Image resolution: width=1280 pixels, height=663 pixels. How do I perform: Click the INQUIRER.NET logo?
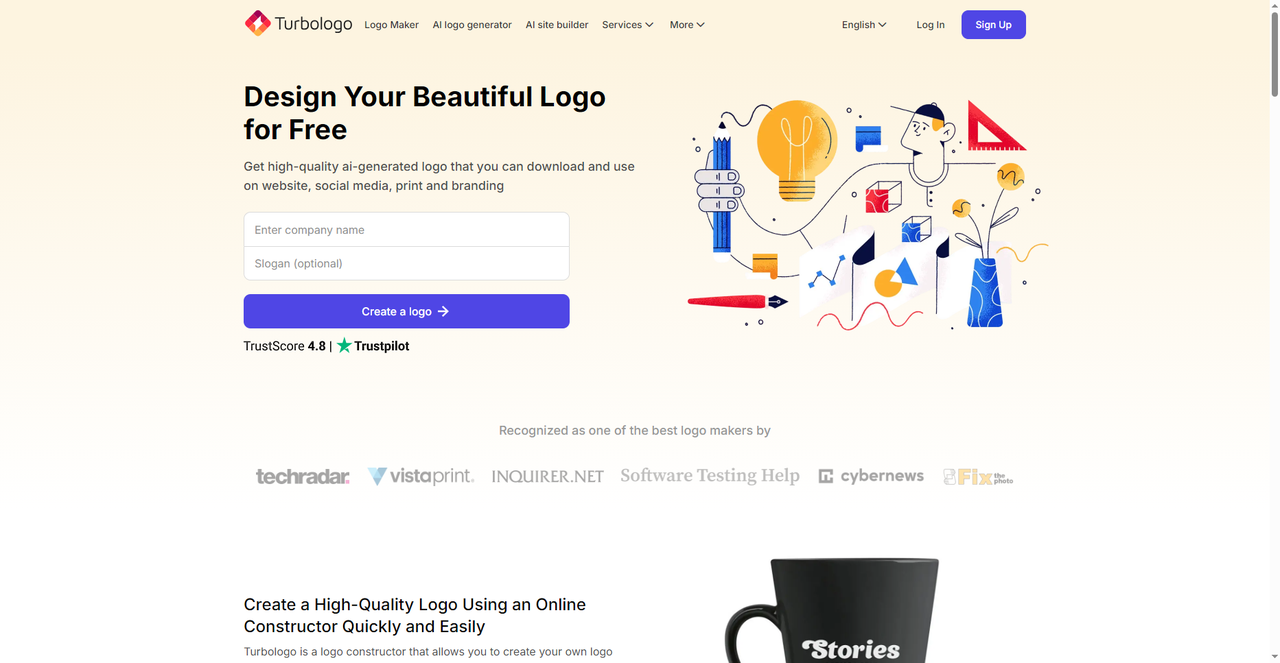[547, 477]
